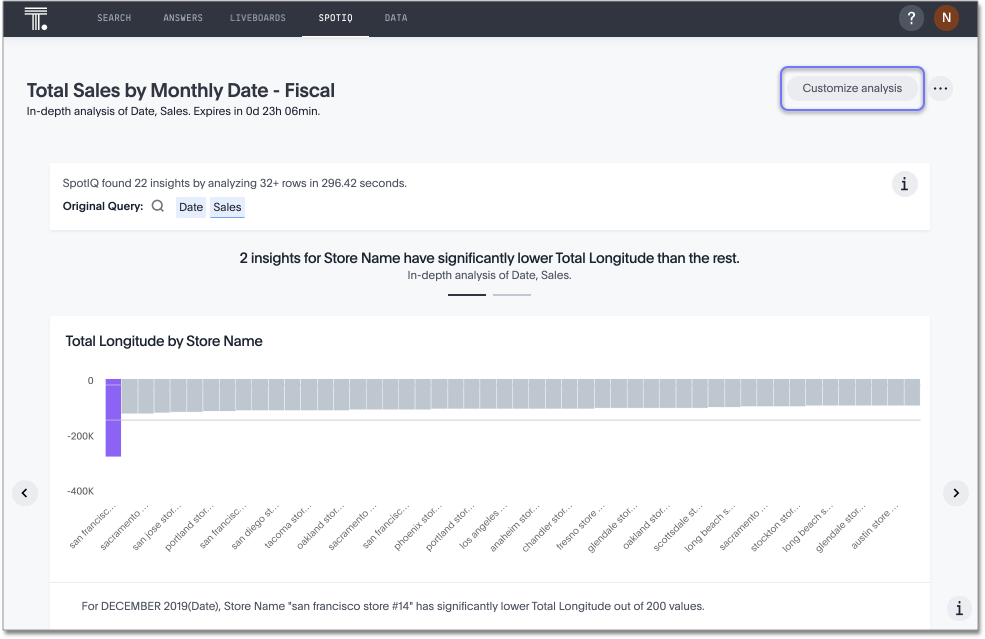
Task: Select the second insight page indicator dash
Action: [x=511, y=292]
